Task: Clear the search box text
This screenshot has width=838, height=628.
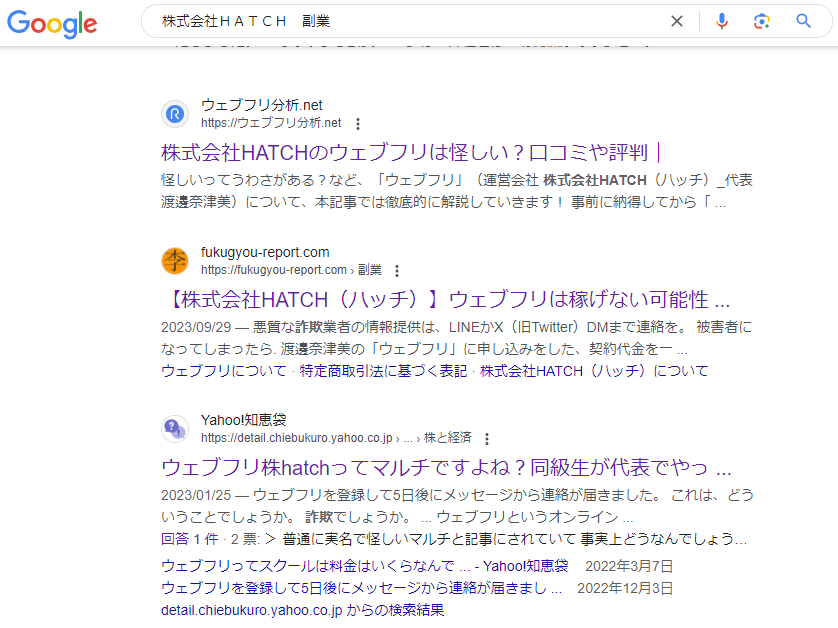Action: click(677, 21)
